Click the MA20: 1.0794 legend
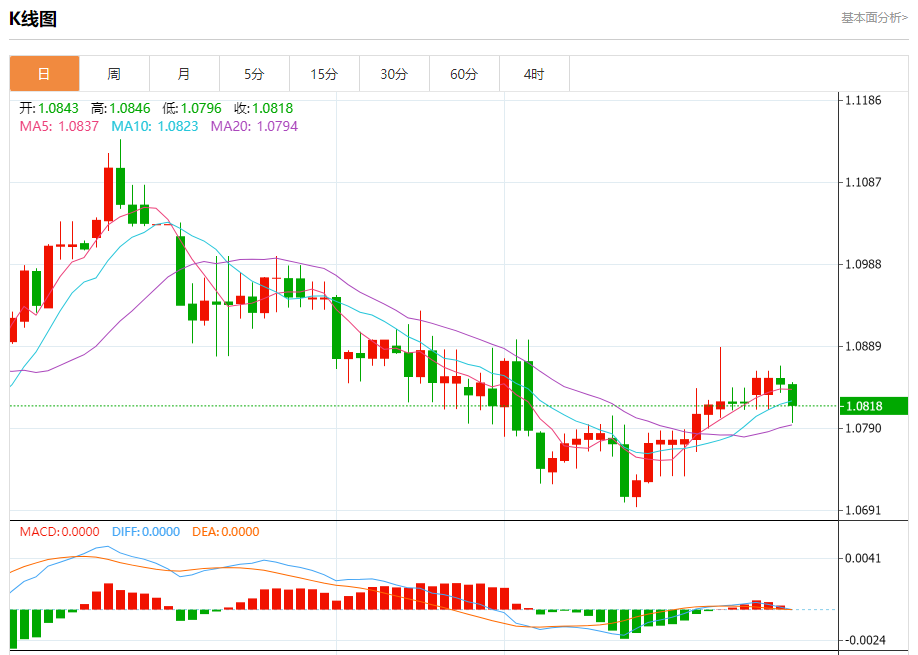Viewport: 918px width, 655px height. click(x=254, y=126)
